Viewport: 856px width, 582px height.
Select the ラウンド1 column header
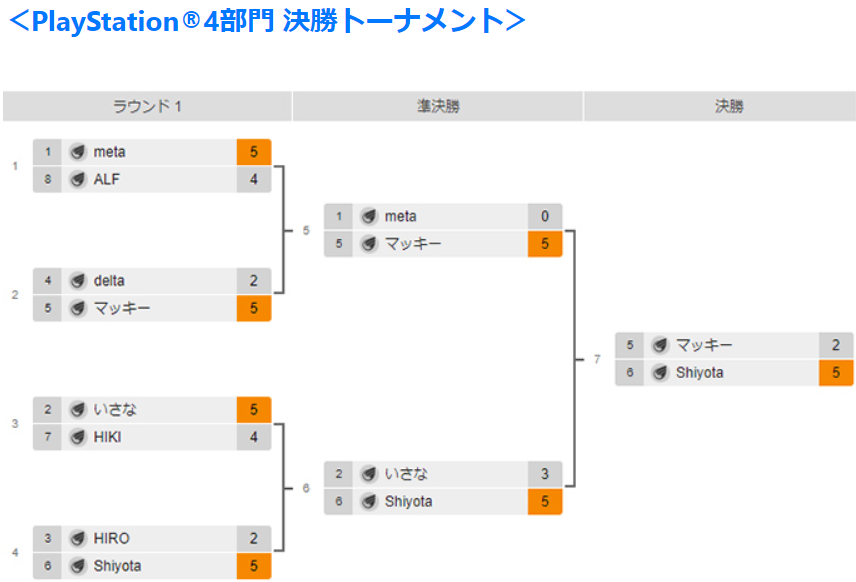[x=147, y=106]
